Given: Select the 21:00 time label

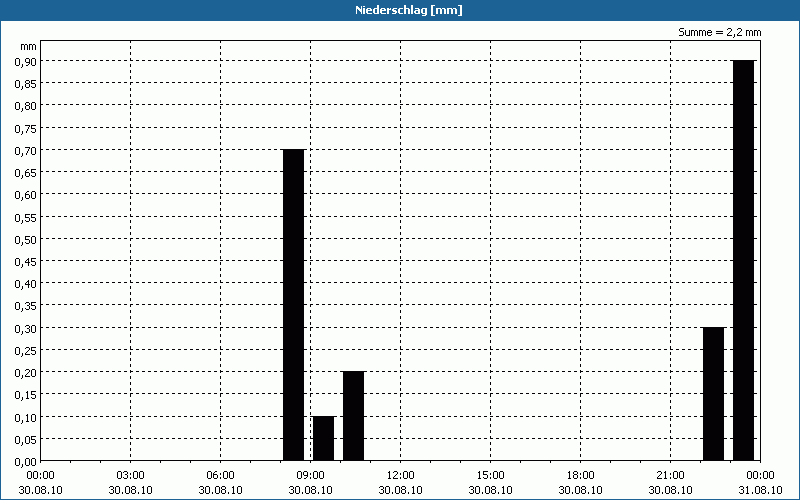Looking at the screenshot, I should pyautogui.click(x=670, y=476).
